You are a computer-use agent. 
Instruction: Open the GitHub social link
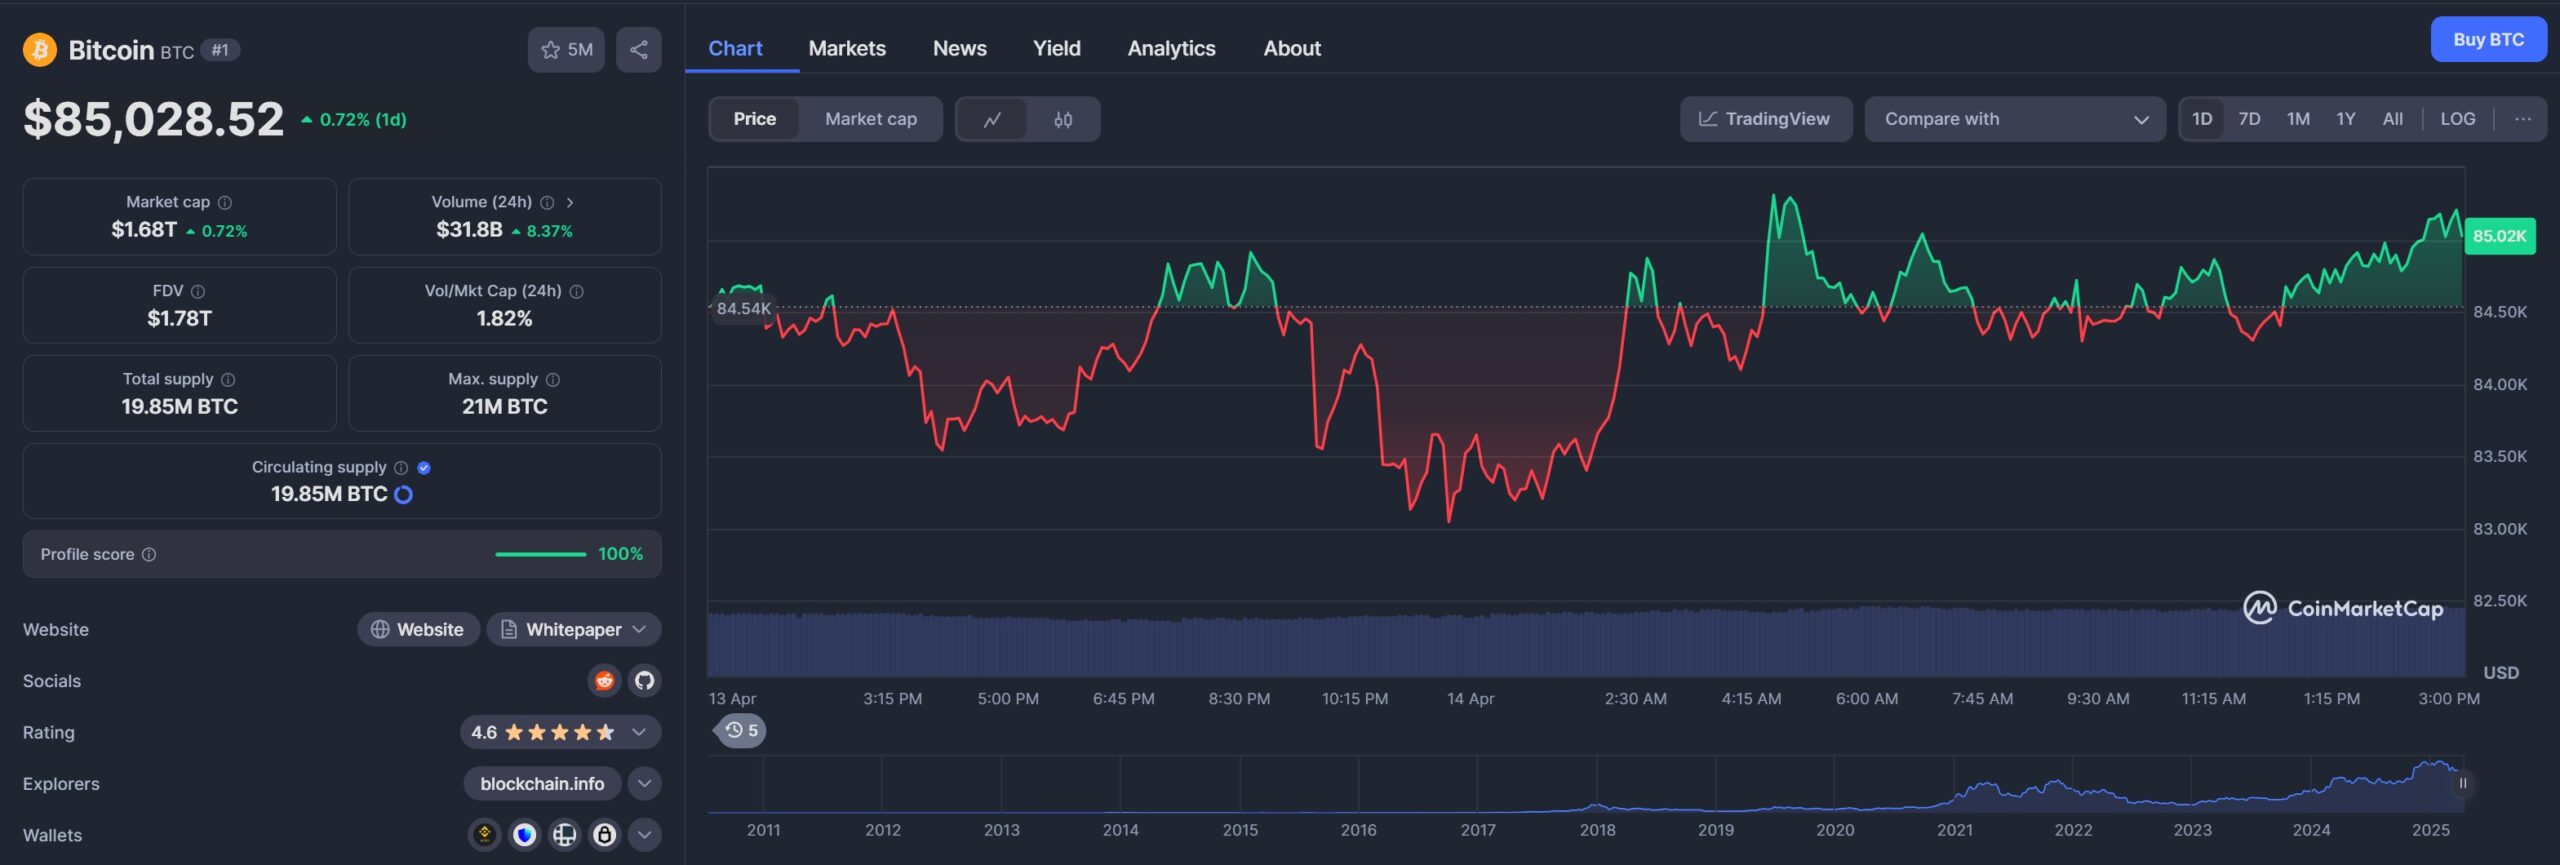[x=645, y=681]
